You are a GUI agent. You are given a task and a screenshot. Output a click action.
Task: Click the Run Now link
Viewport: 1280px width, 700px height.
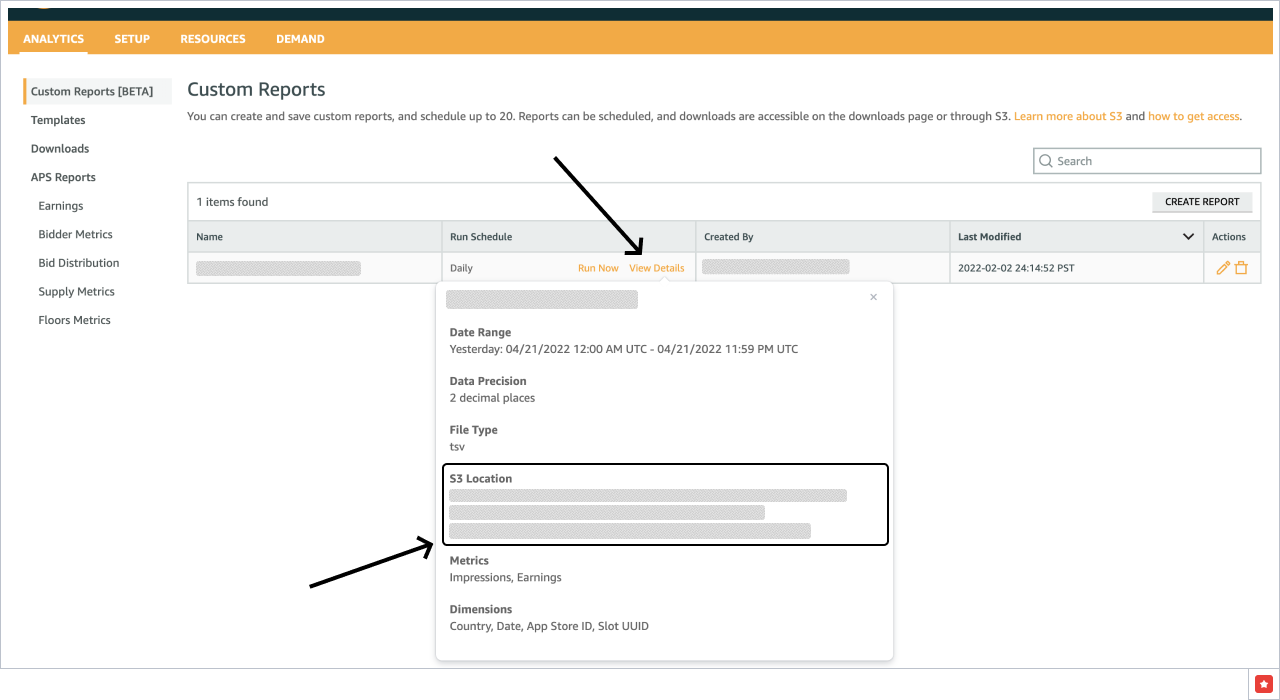[598, 268]
